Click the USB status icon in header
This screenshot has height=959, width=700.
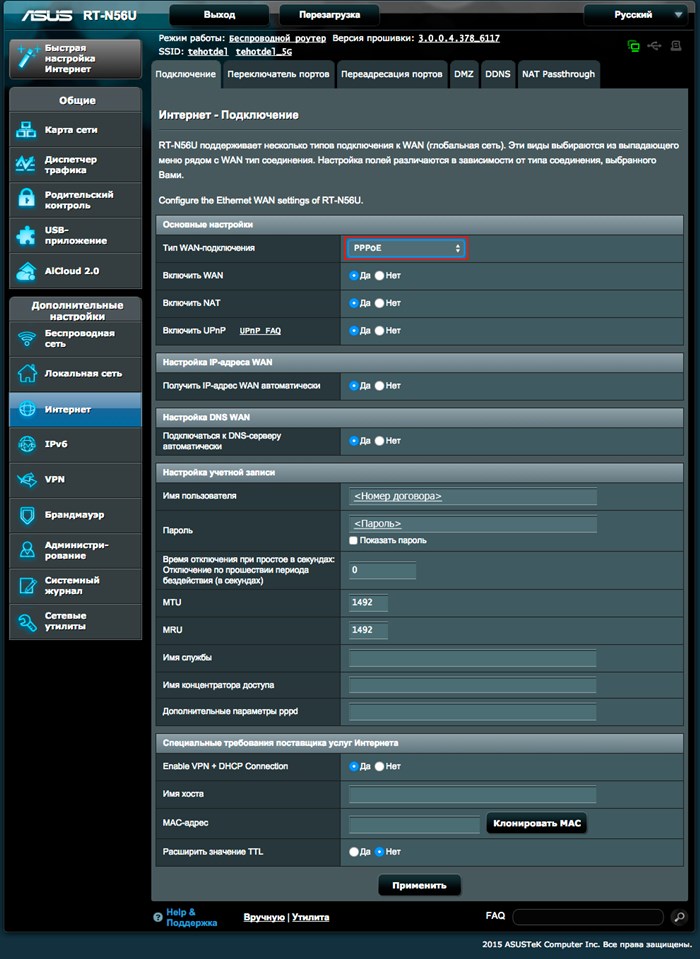coord(654,46)
